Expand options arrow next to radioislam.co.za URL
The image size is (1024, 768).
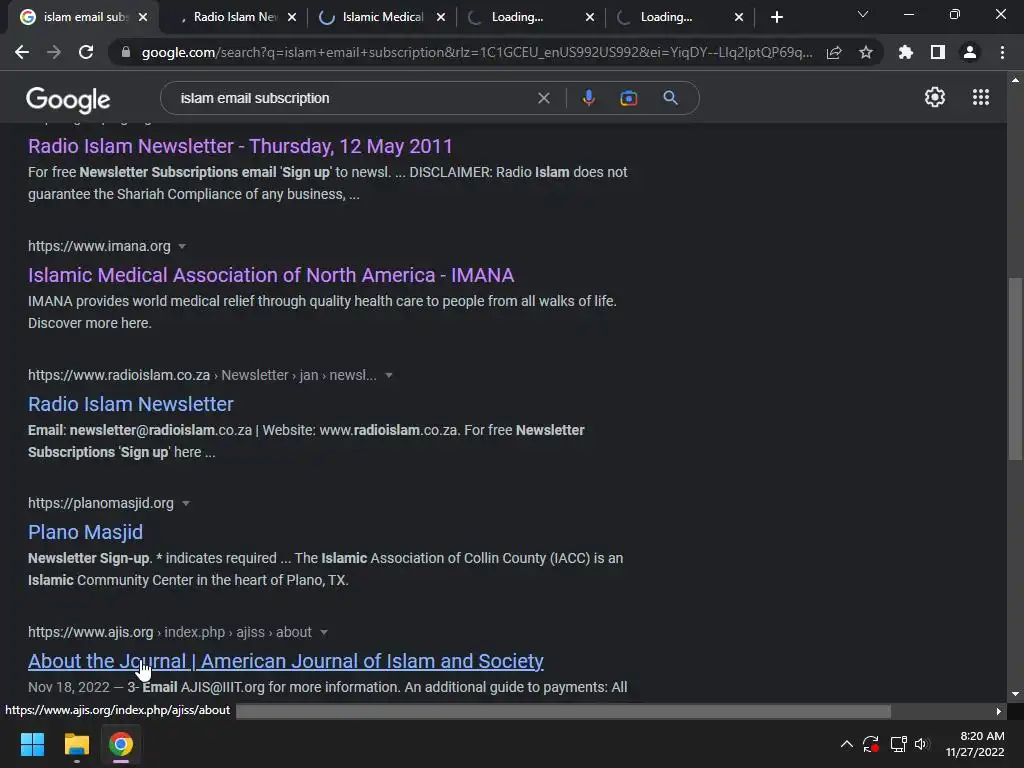(x=389, y=376)
